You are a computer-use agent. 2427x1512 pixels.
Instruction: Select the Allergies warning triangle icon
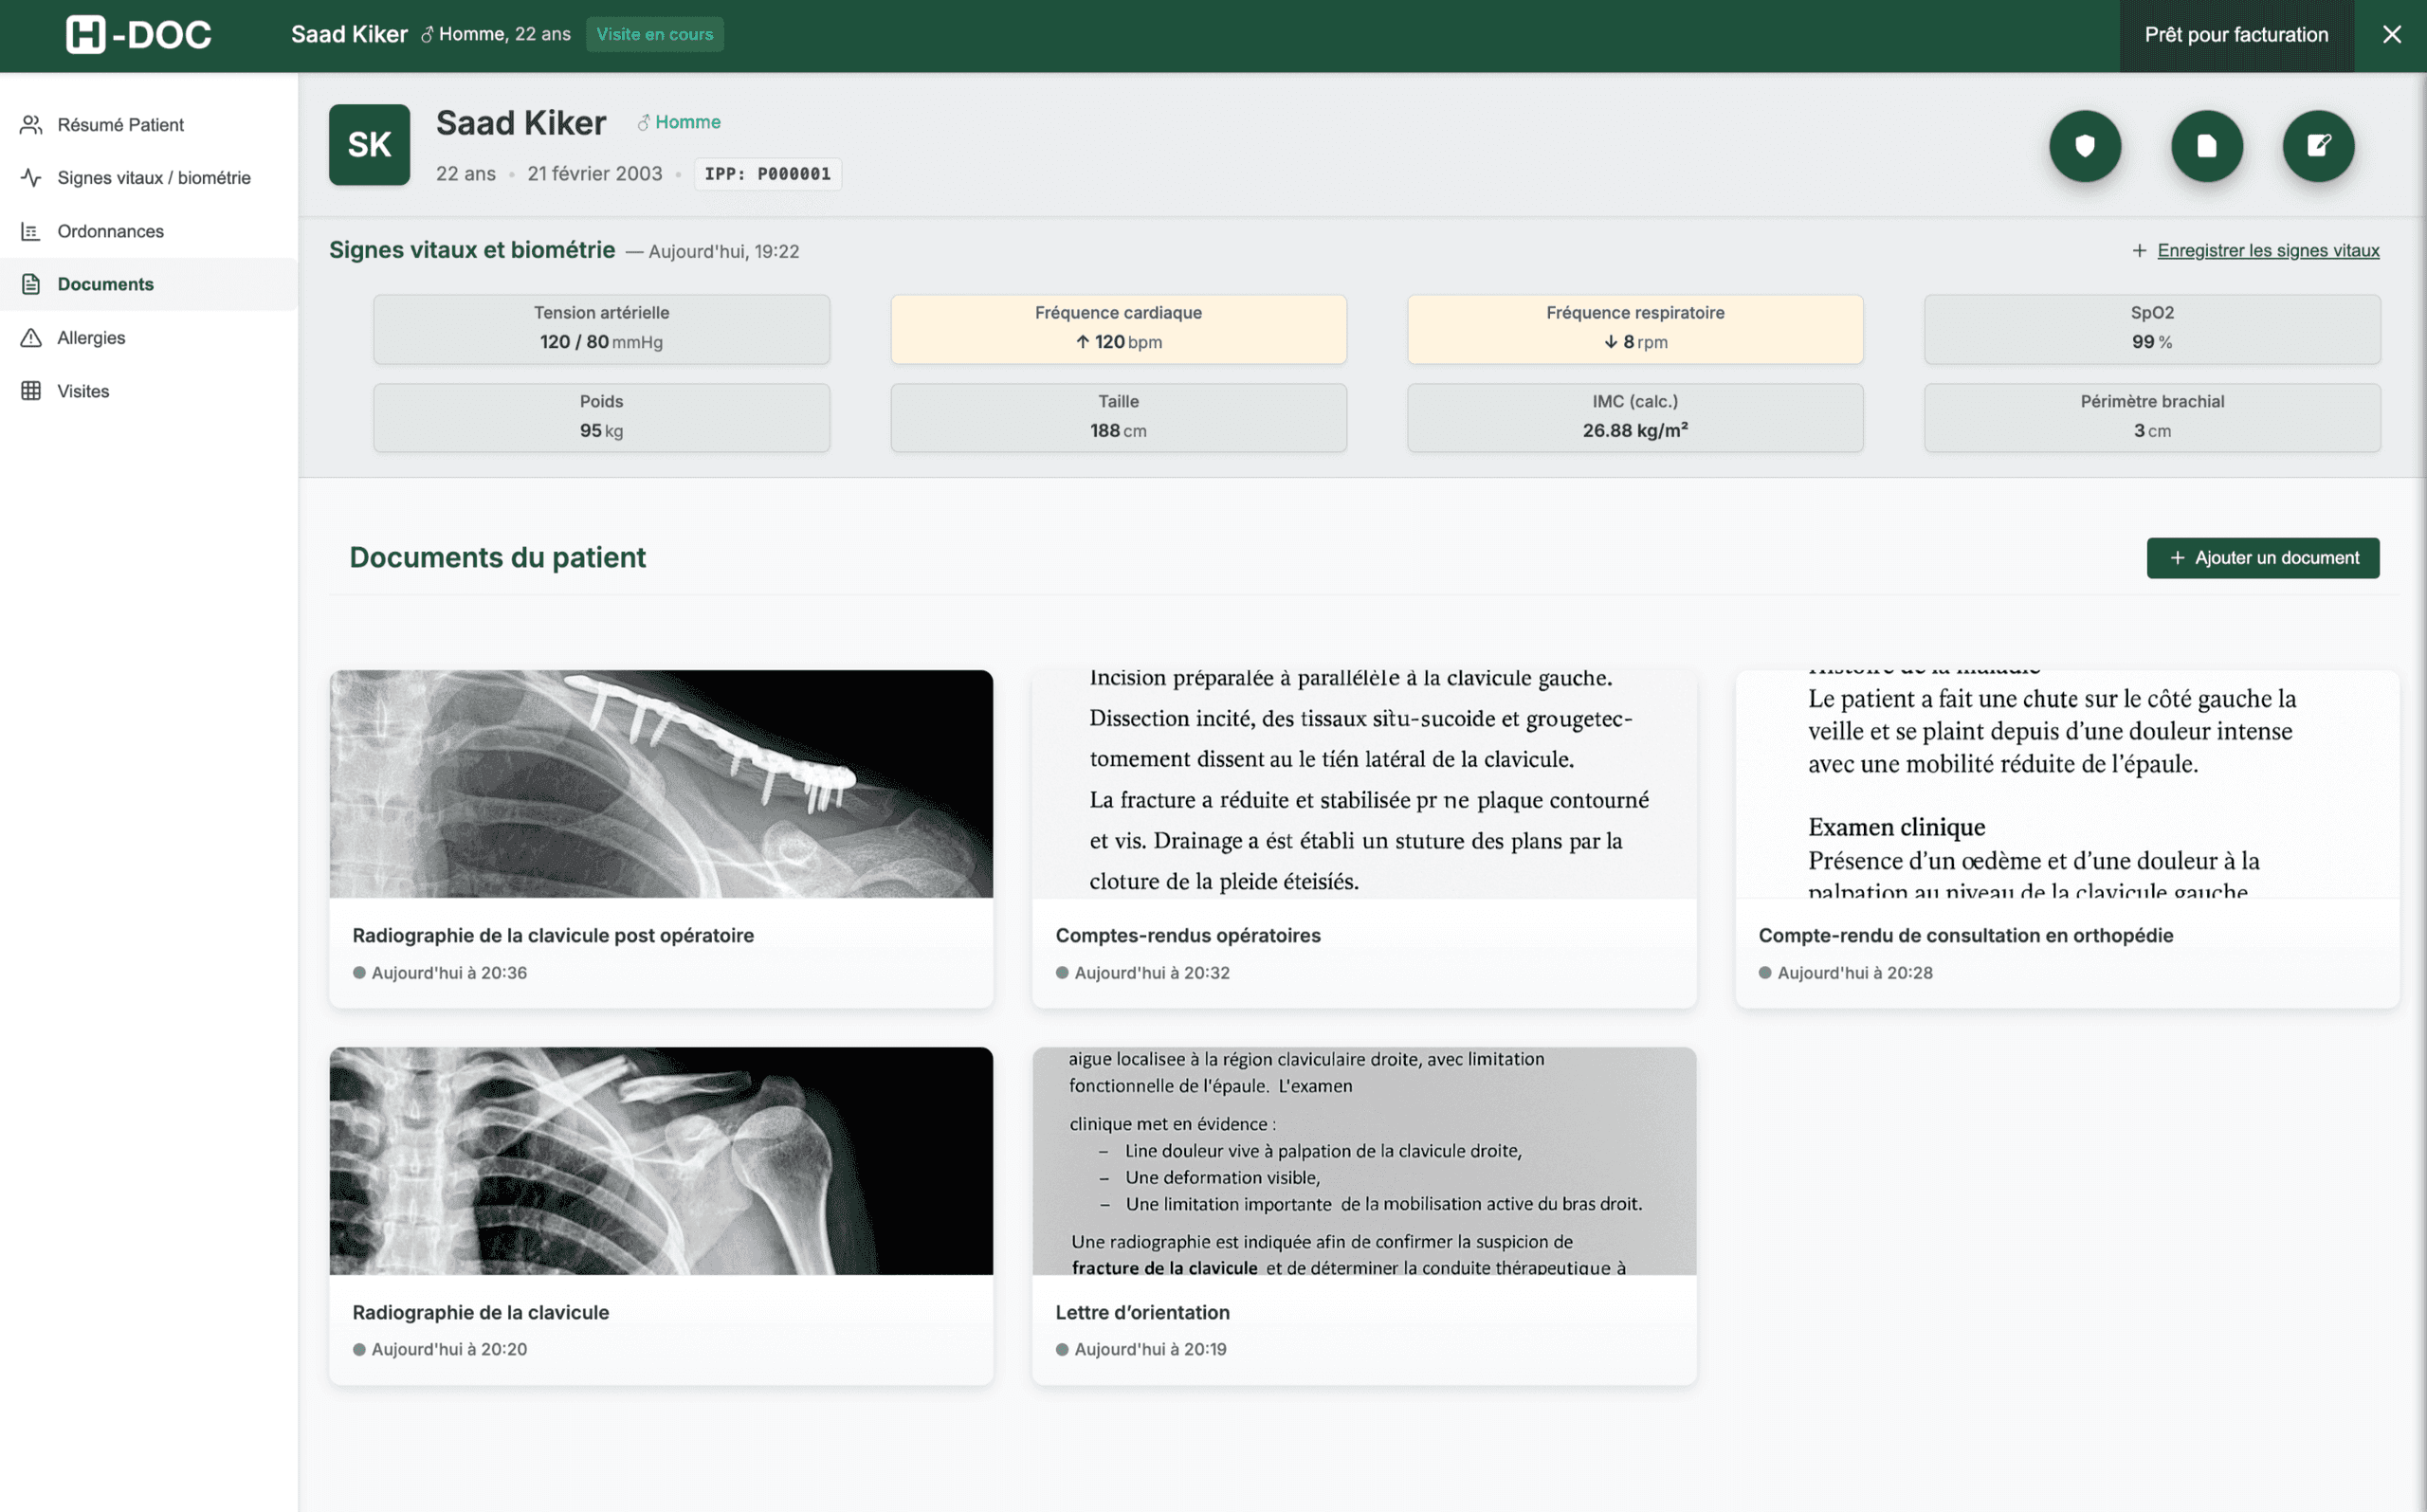tap(30, 337)
